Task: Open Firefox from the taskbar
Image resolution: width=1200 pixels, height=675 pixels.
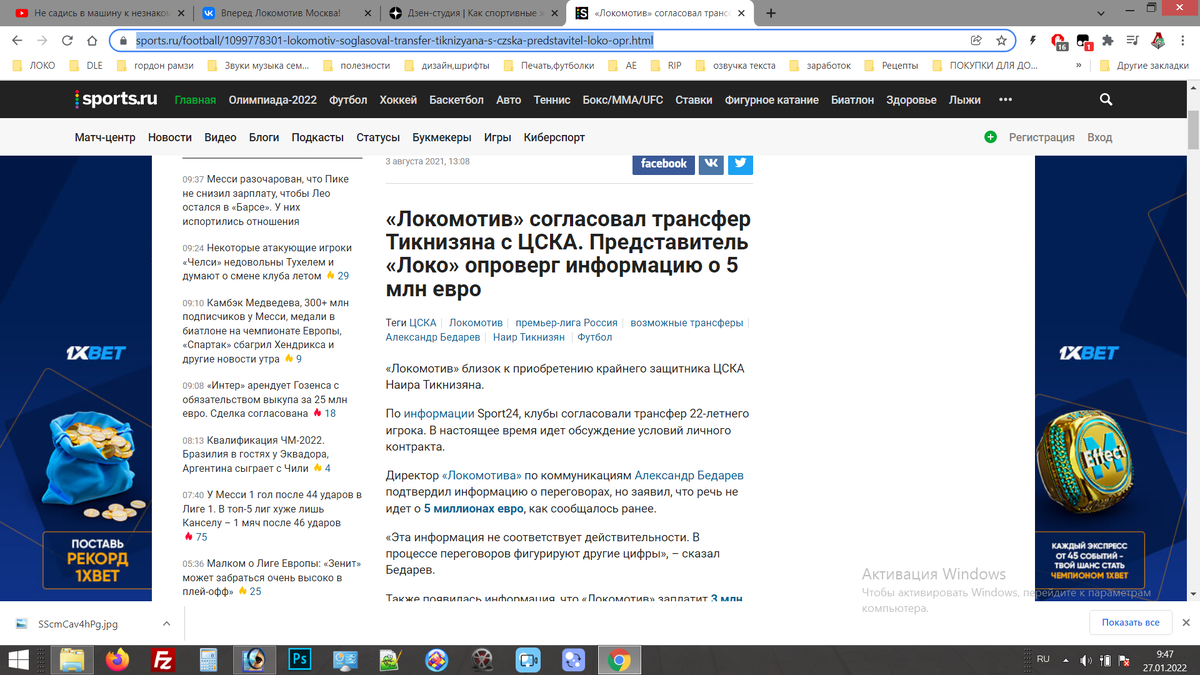Action: (117, 660)
